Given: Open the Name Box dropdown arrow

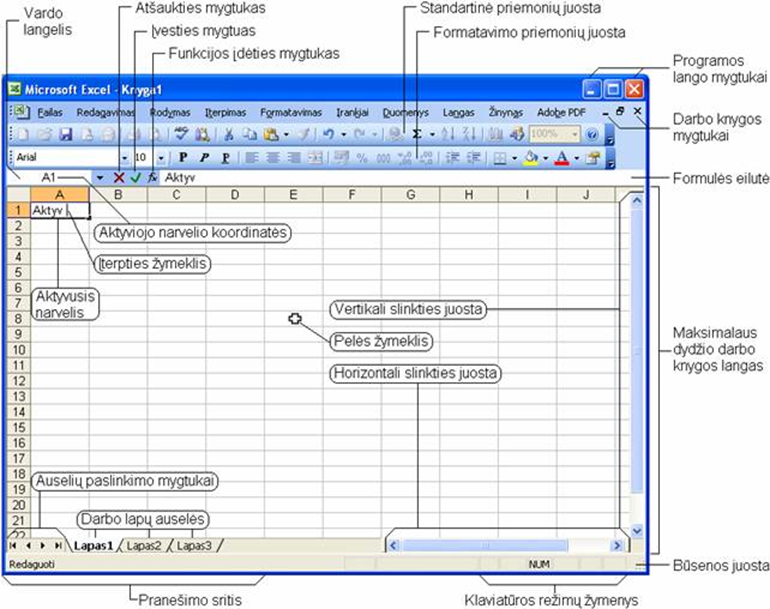Looking at the screenshot, I should click(x=100, y=177).
